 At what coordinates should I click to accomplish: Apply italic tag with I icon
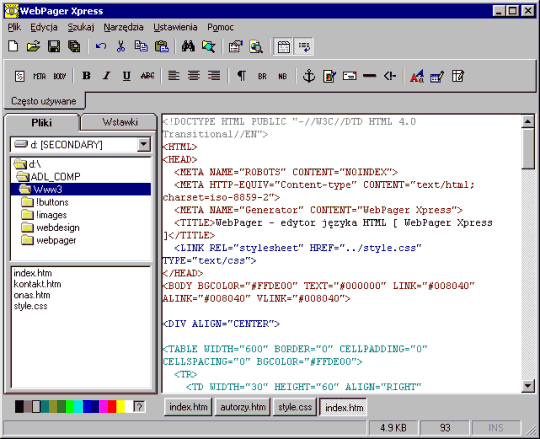coord(107,76)
